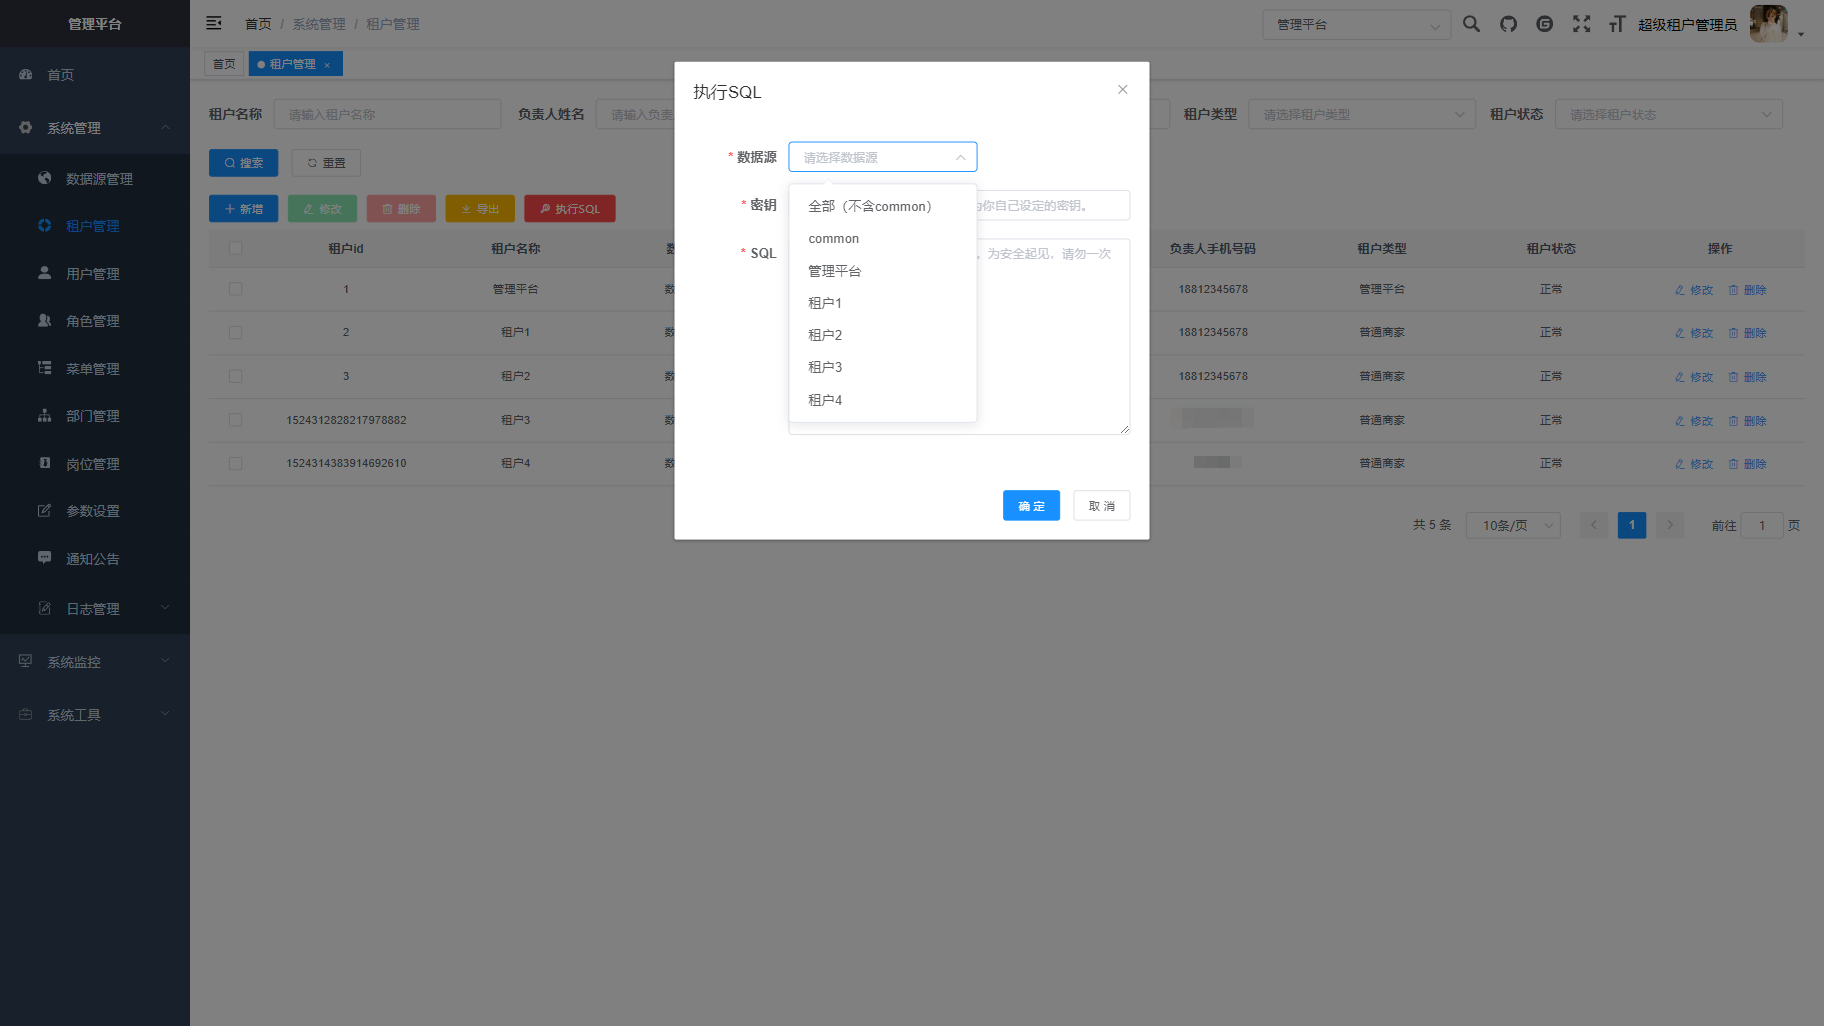Image resolution: width=1824 pixels, height=1026 pixels.
Task: Click the 租户名称 input field
Action: pyautogui.click(x=388, y=113)
